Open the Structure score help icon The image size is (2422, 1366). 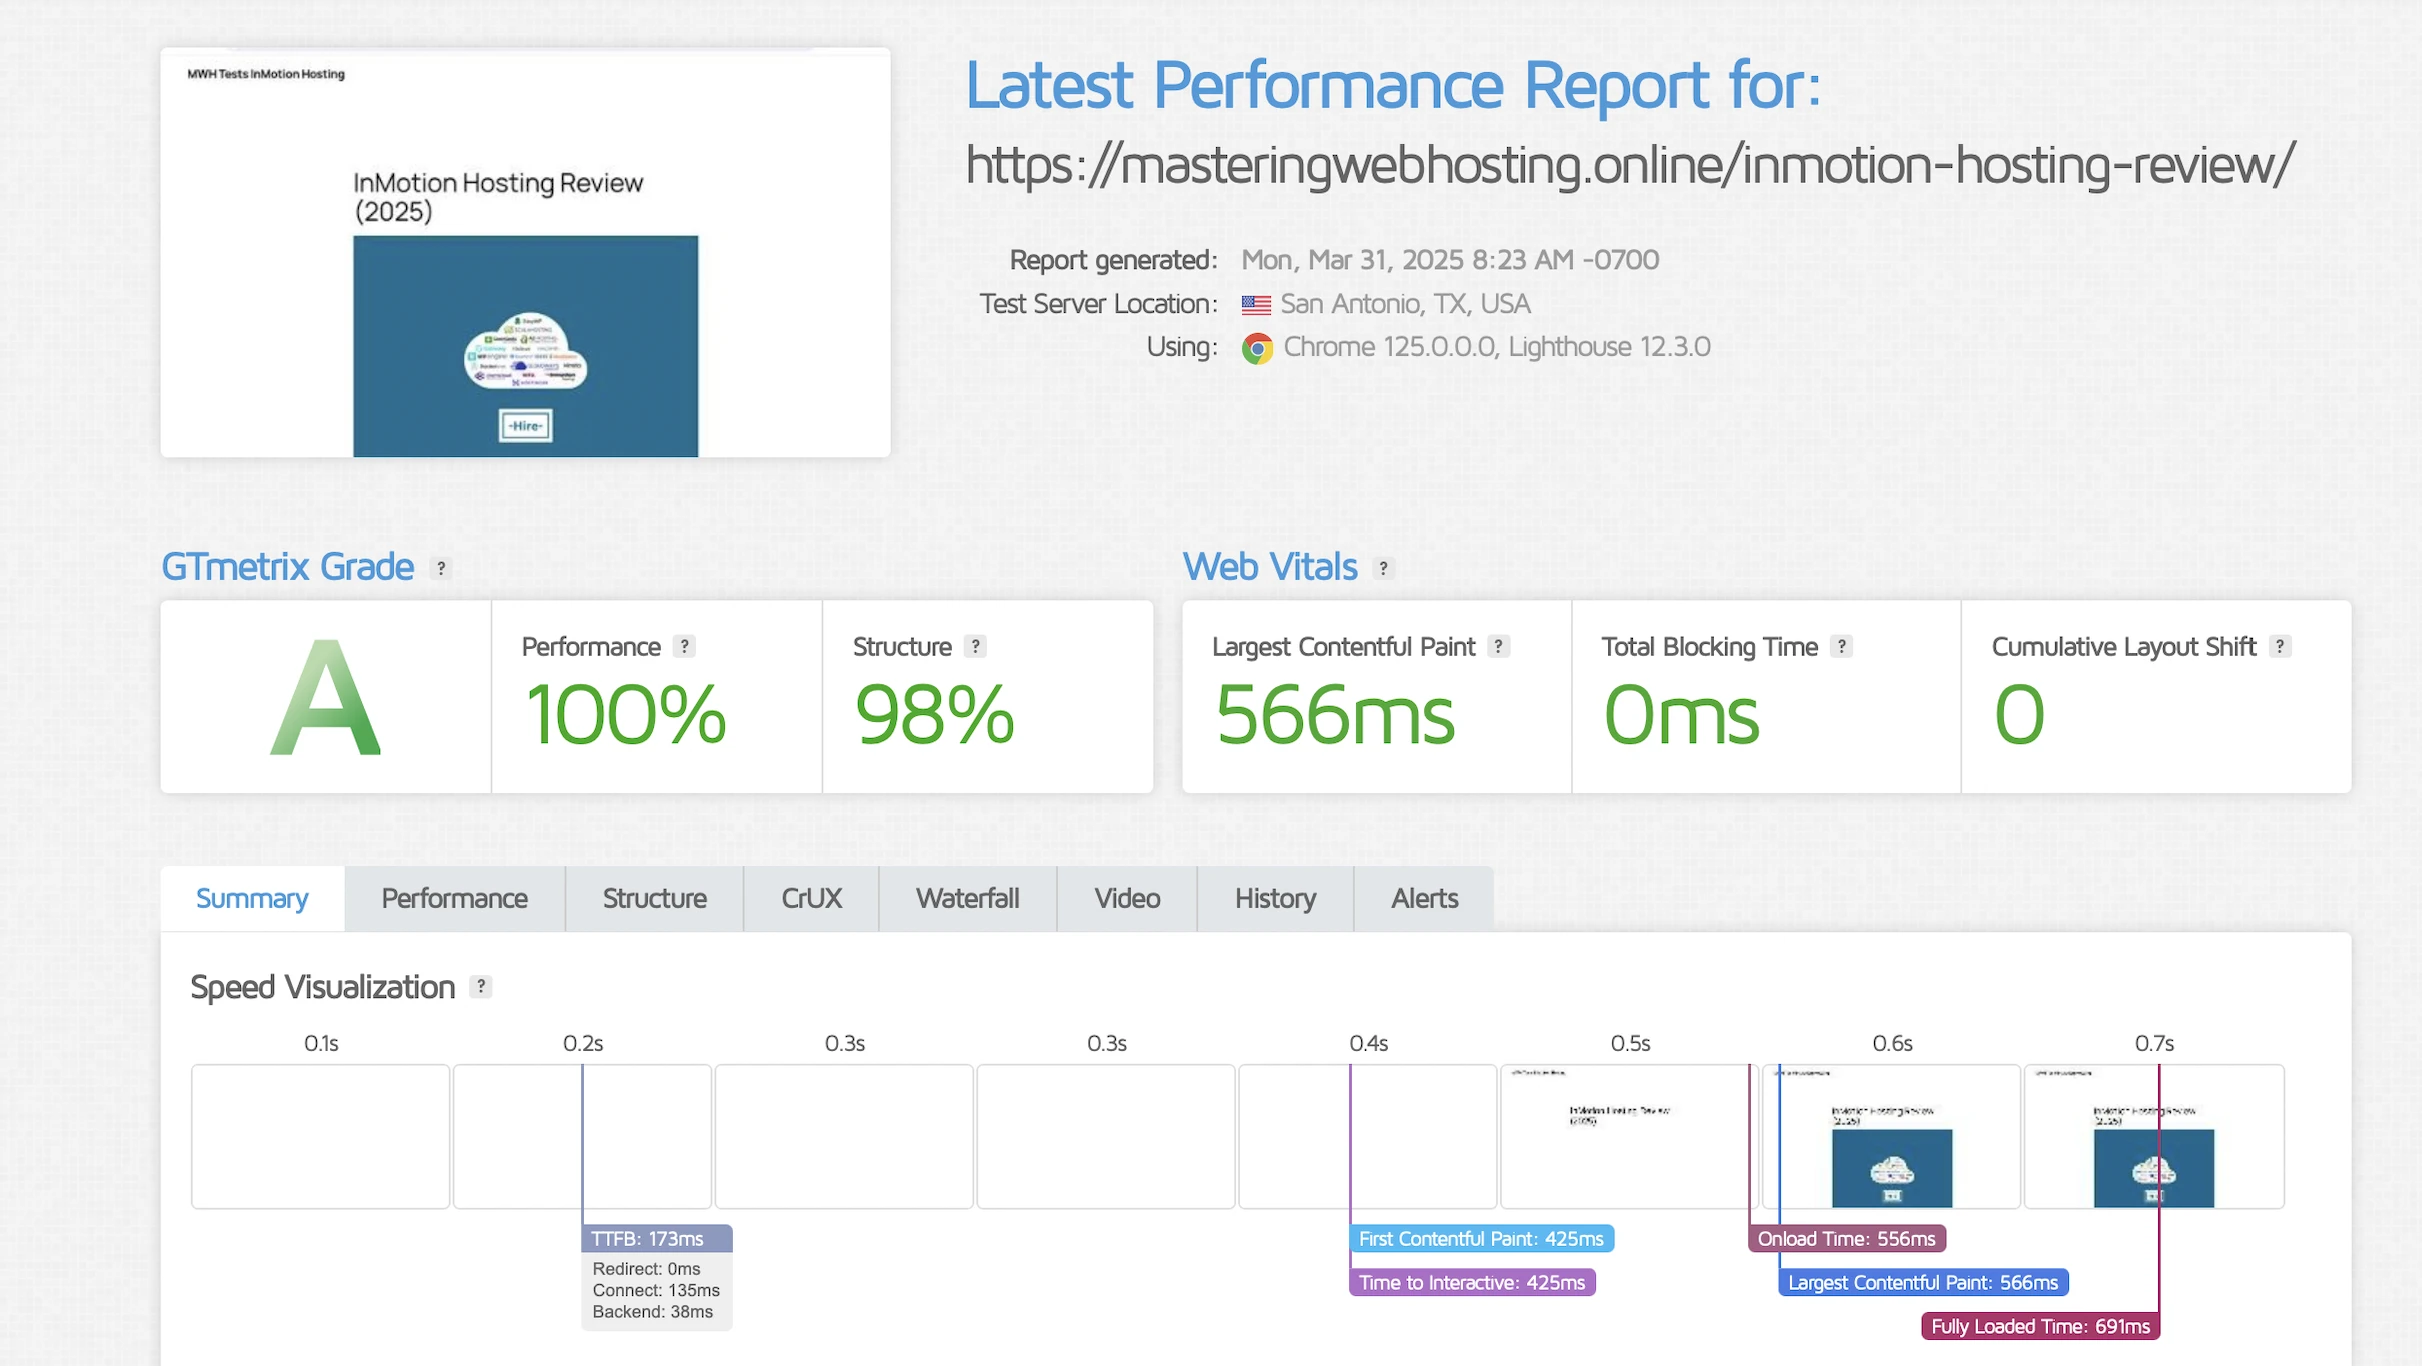(x=975, y=647)
